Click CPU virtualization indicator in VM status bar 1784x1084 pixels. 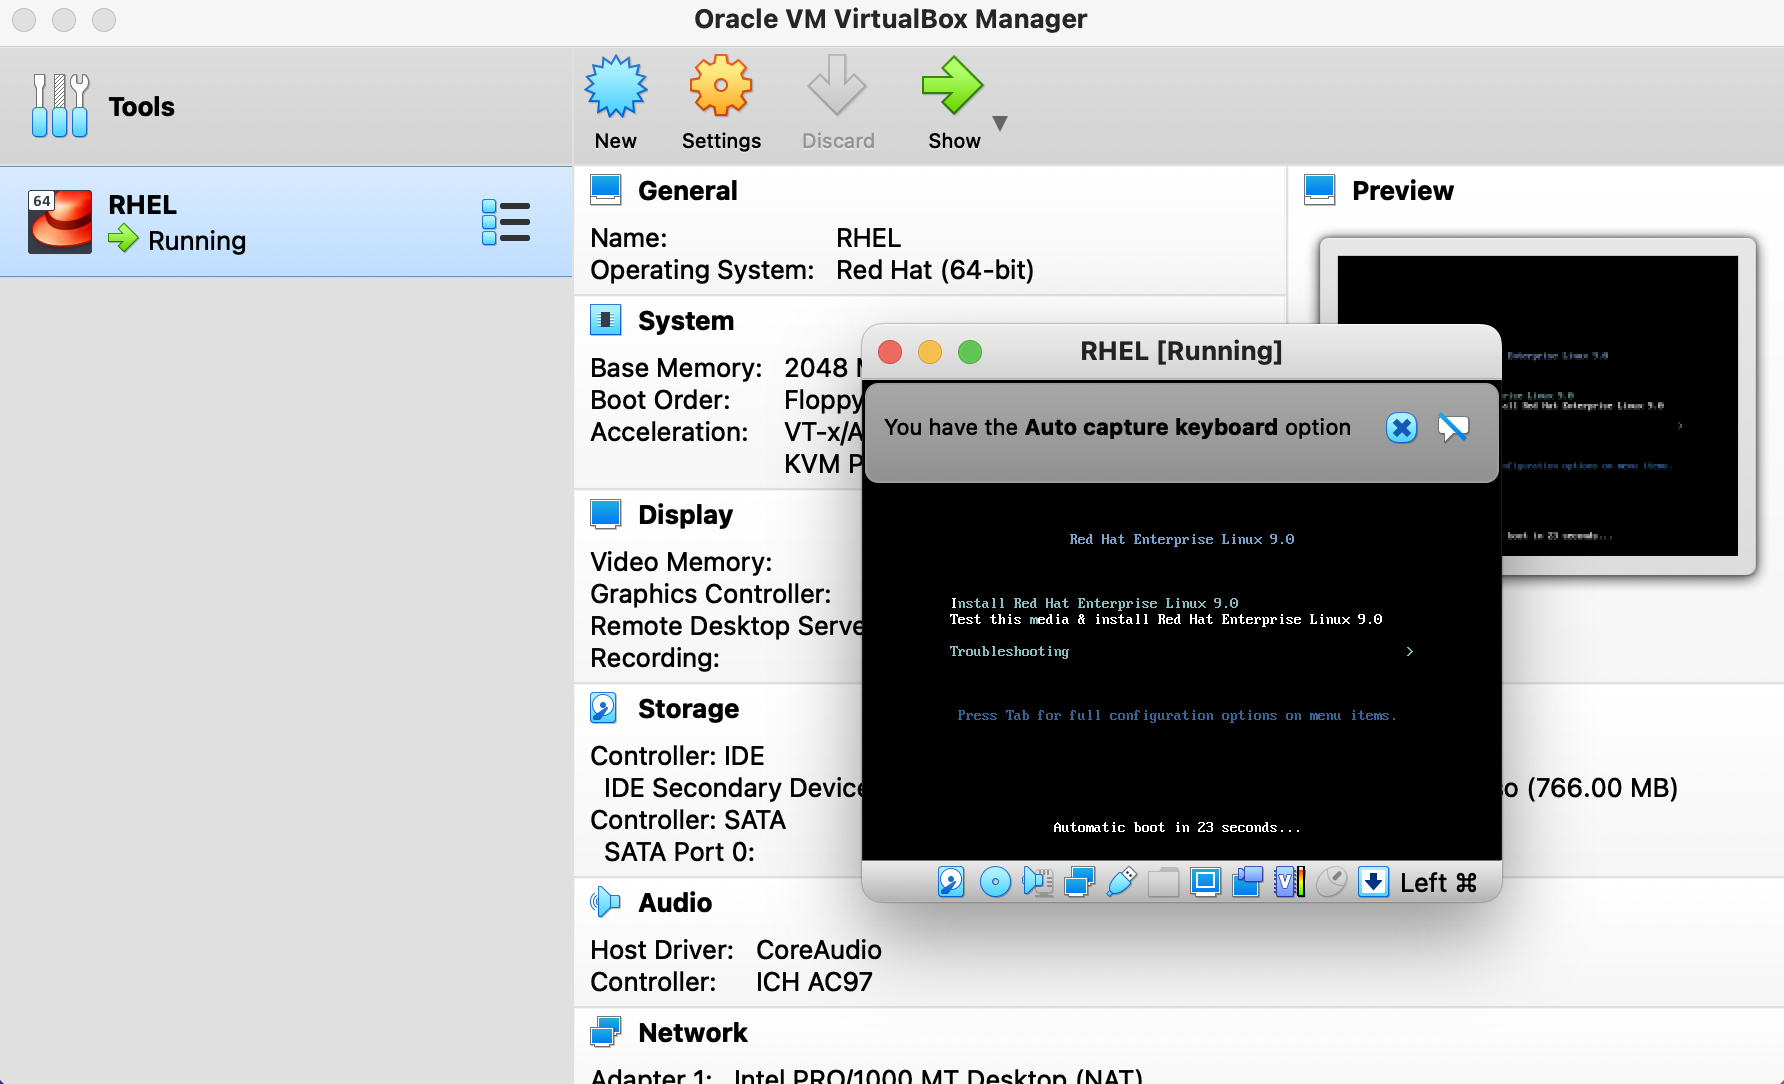tap(1290, 882)
